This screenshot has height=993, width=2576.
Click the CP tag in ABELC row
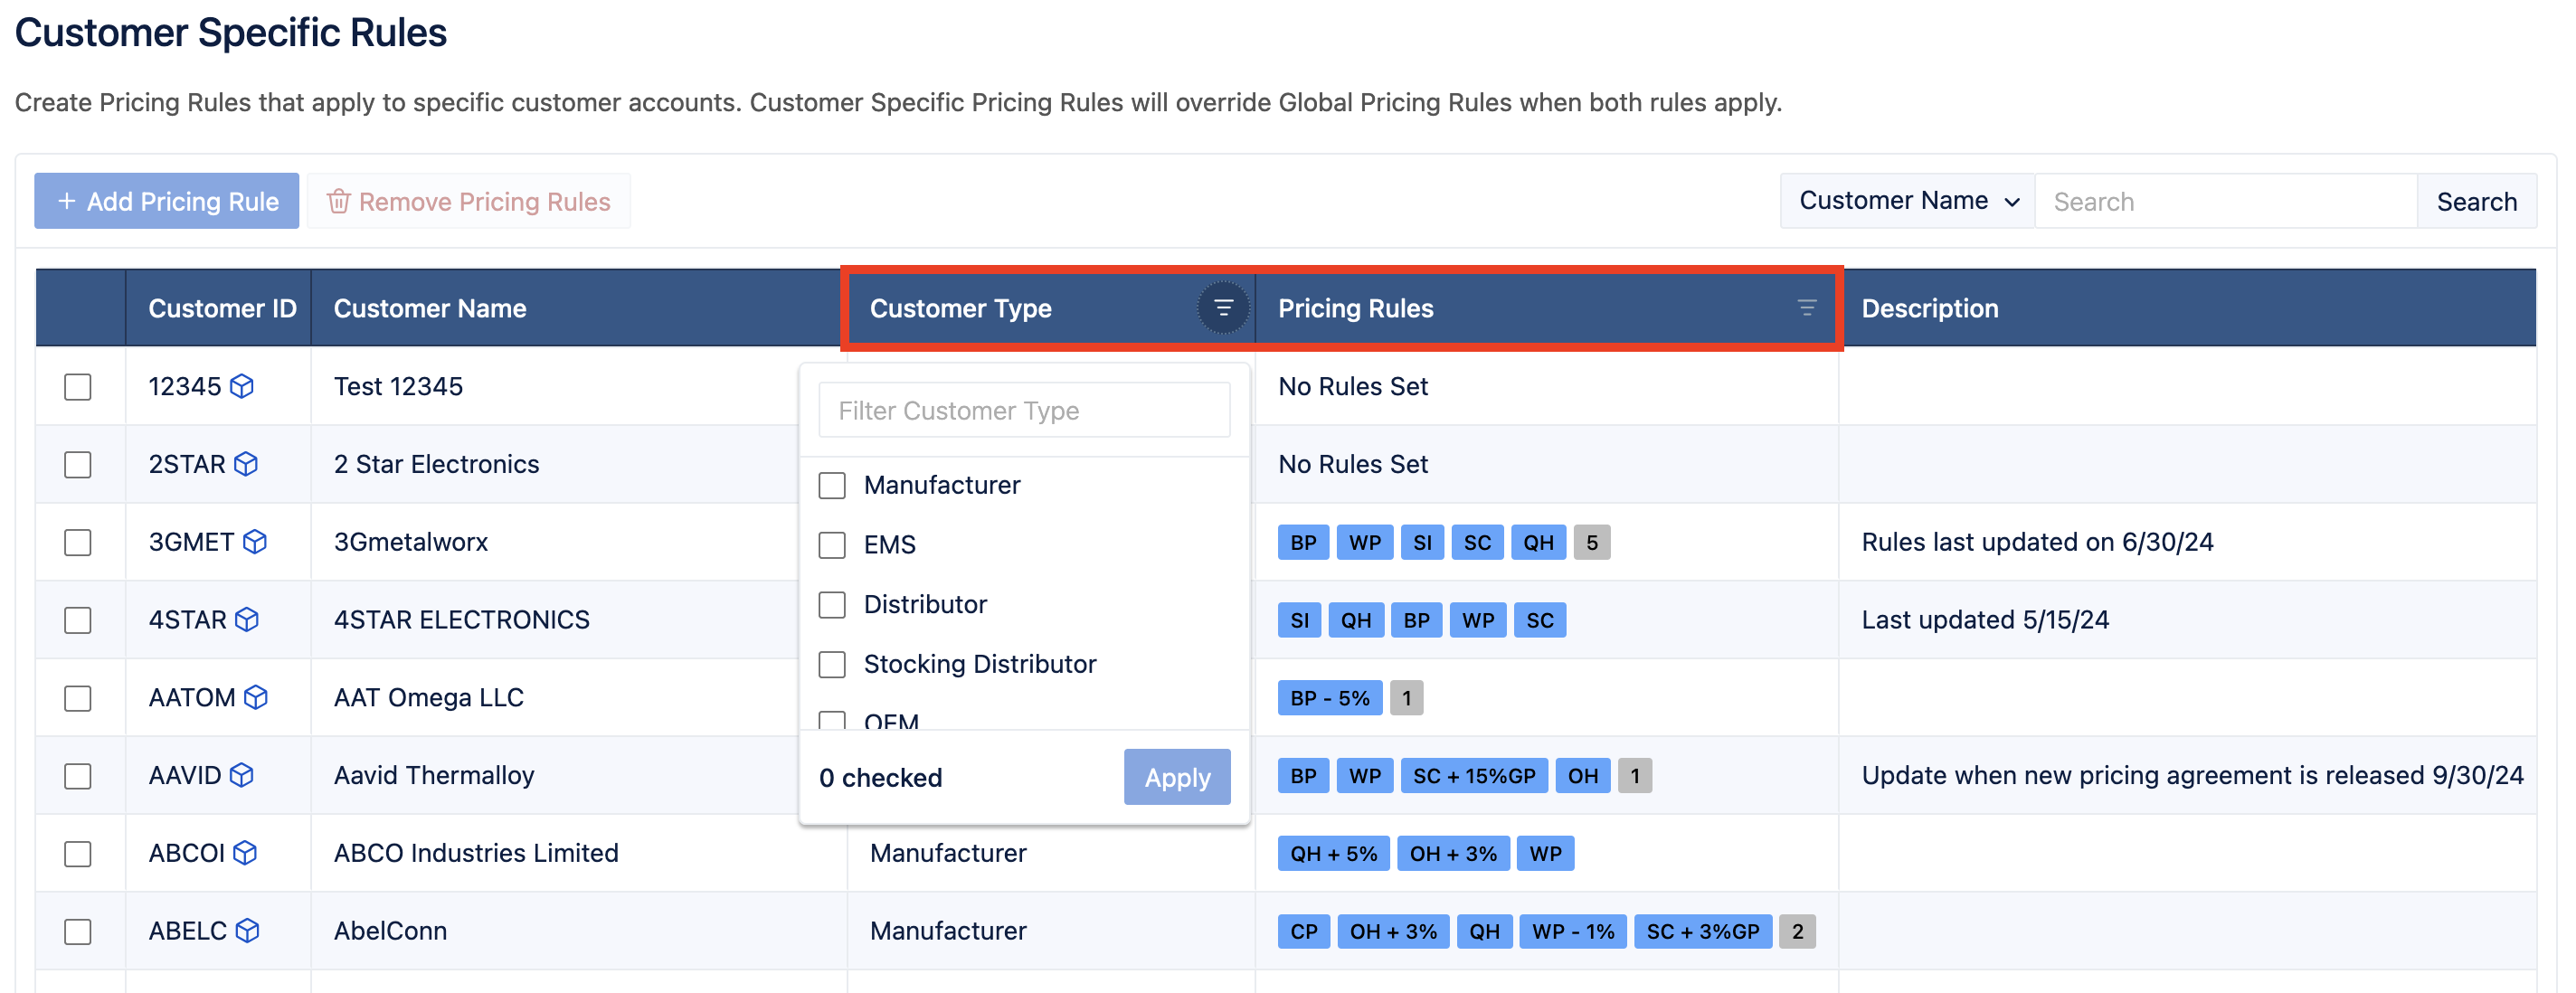[x=1303, y=932]
